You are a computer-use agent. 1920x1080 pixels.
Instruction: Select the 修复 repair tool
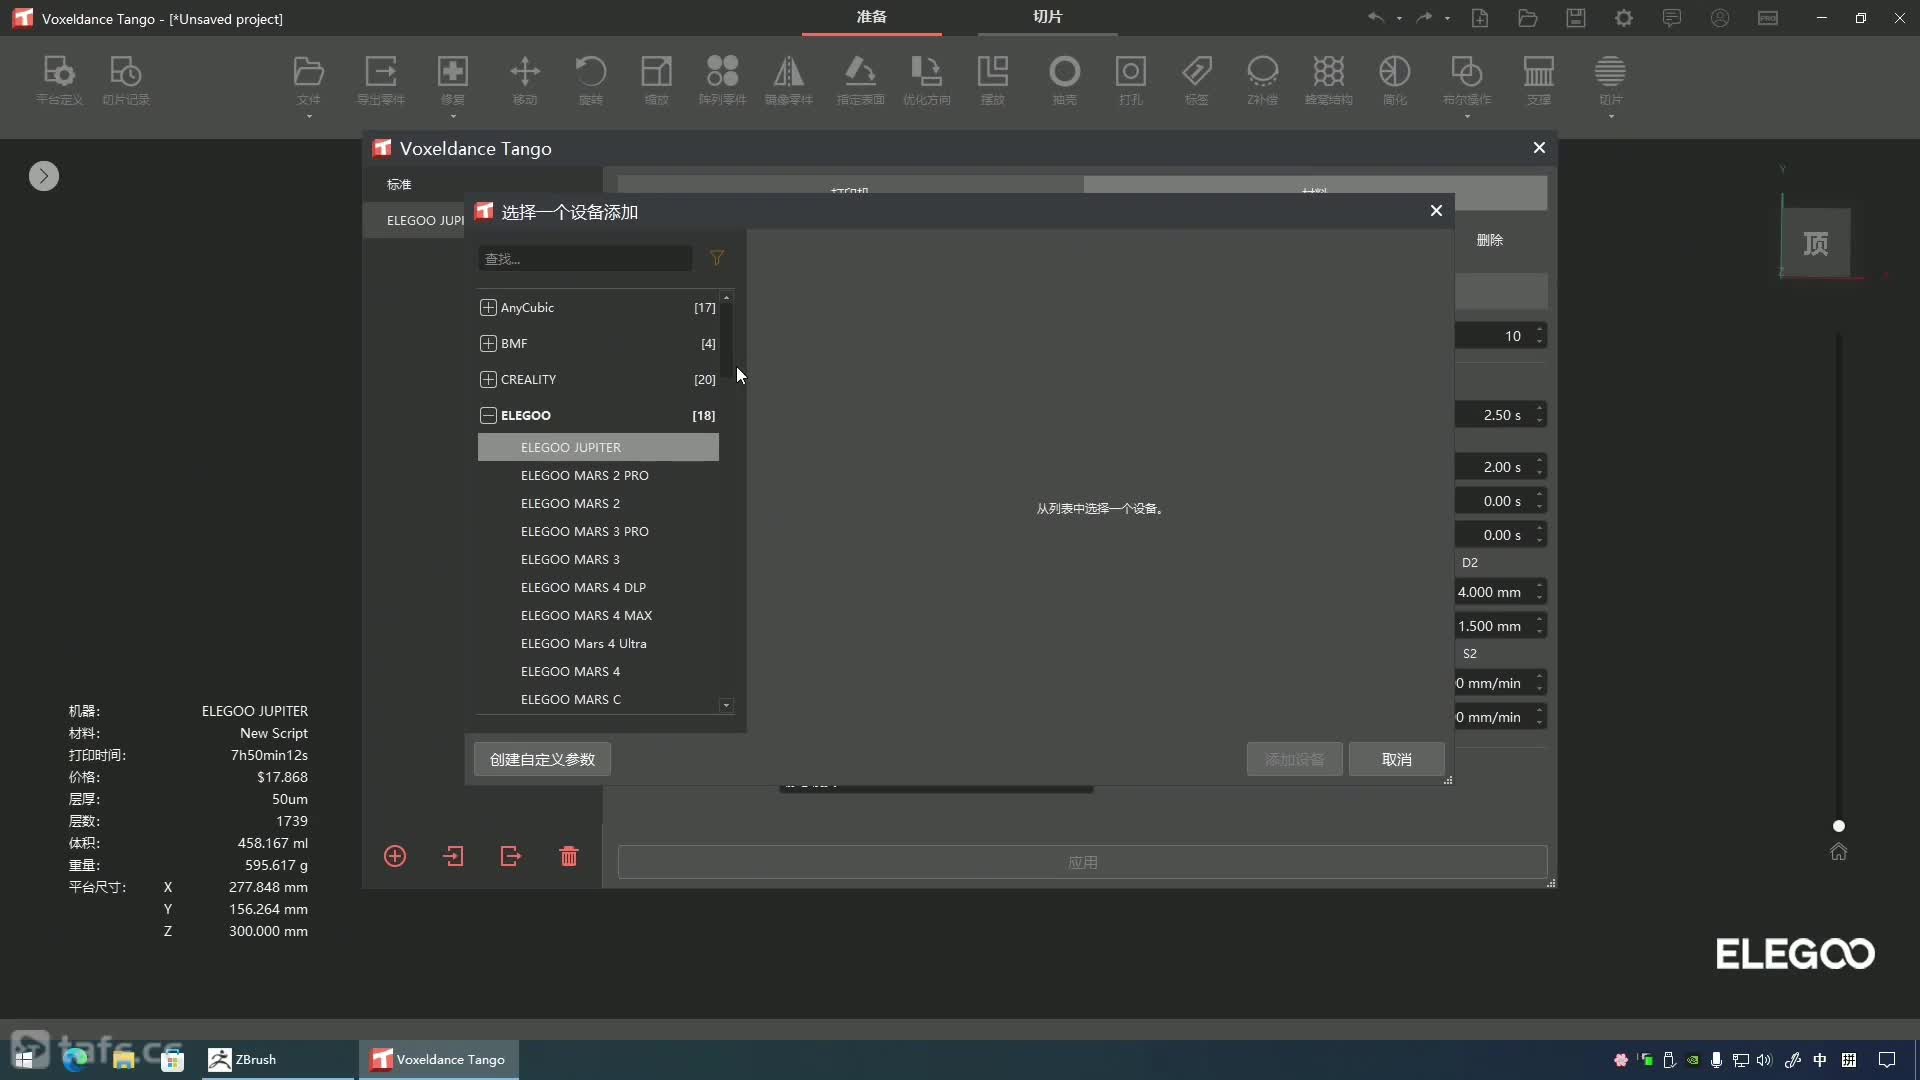click(x=453, y=80)
